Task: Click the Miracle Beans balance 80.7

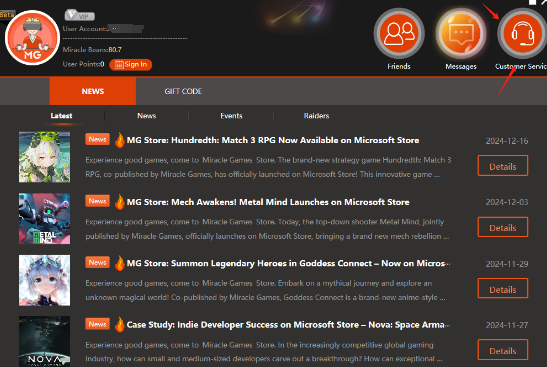Action: pyautogui.click(x=115, y=50)
